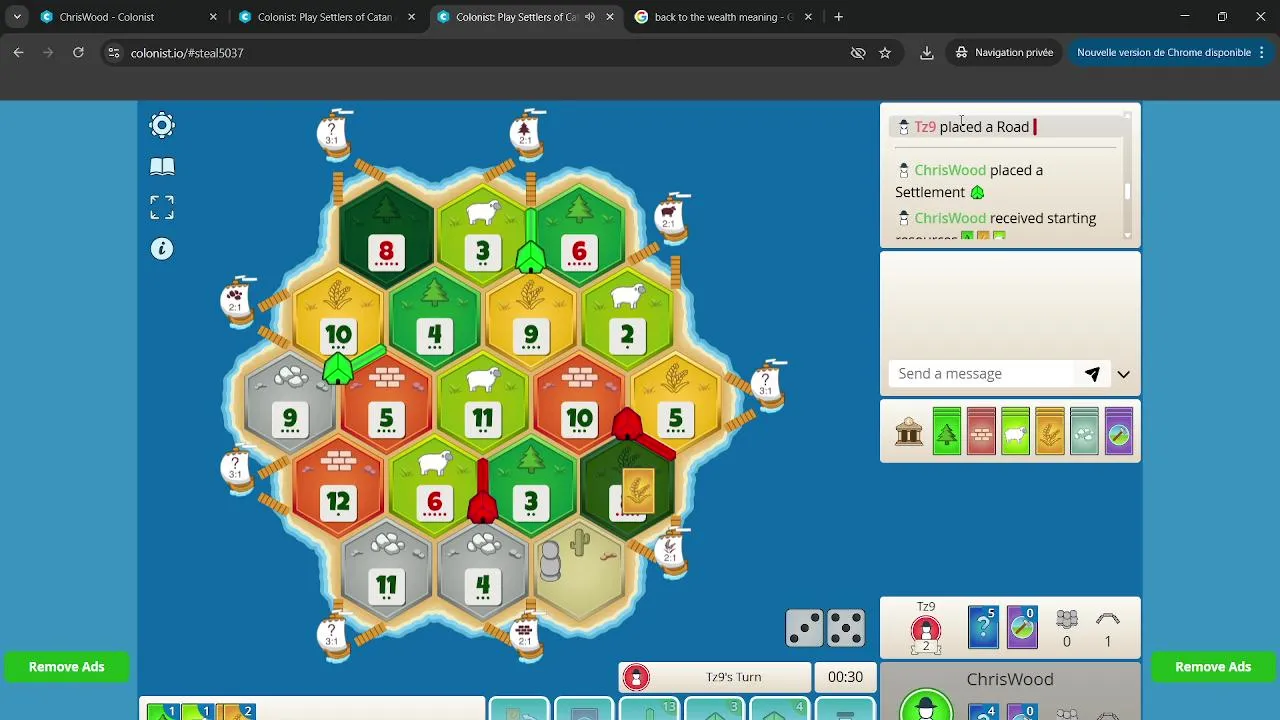Open the Chrome downloads icon

[x=927, y=53]
